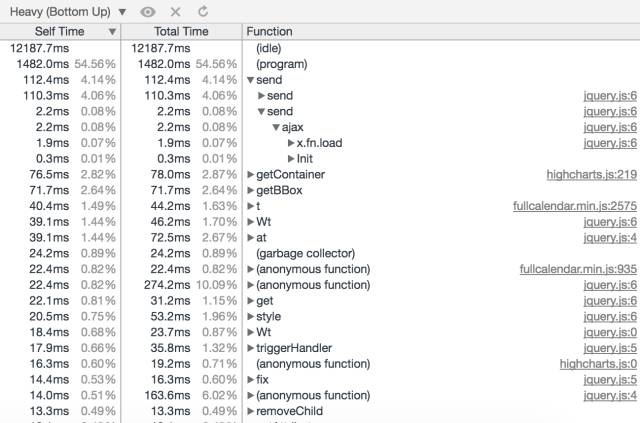Expand anonymous function with 163.6ms total
This screenshot has width=640, height=423.
251,396
